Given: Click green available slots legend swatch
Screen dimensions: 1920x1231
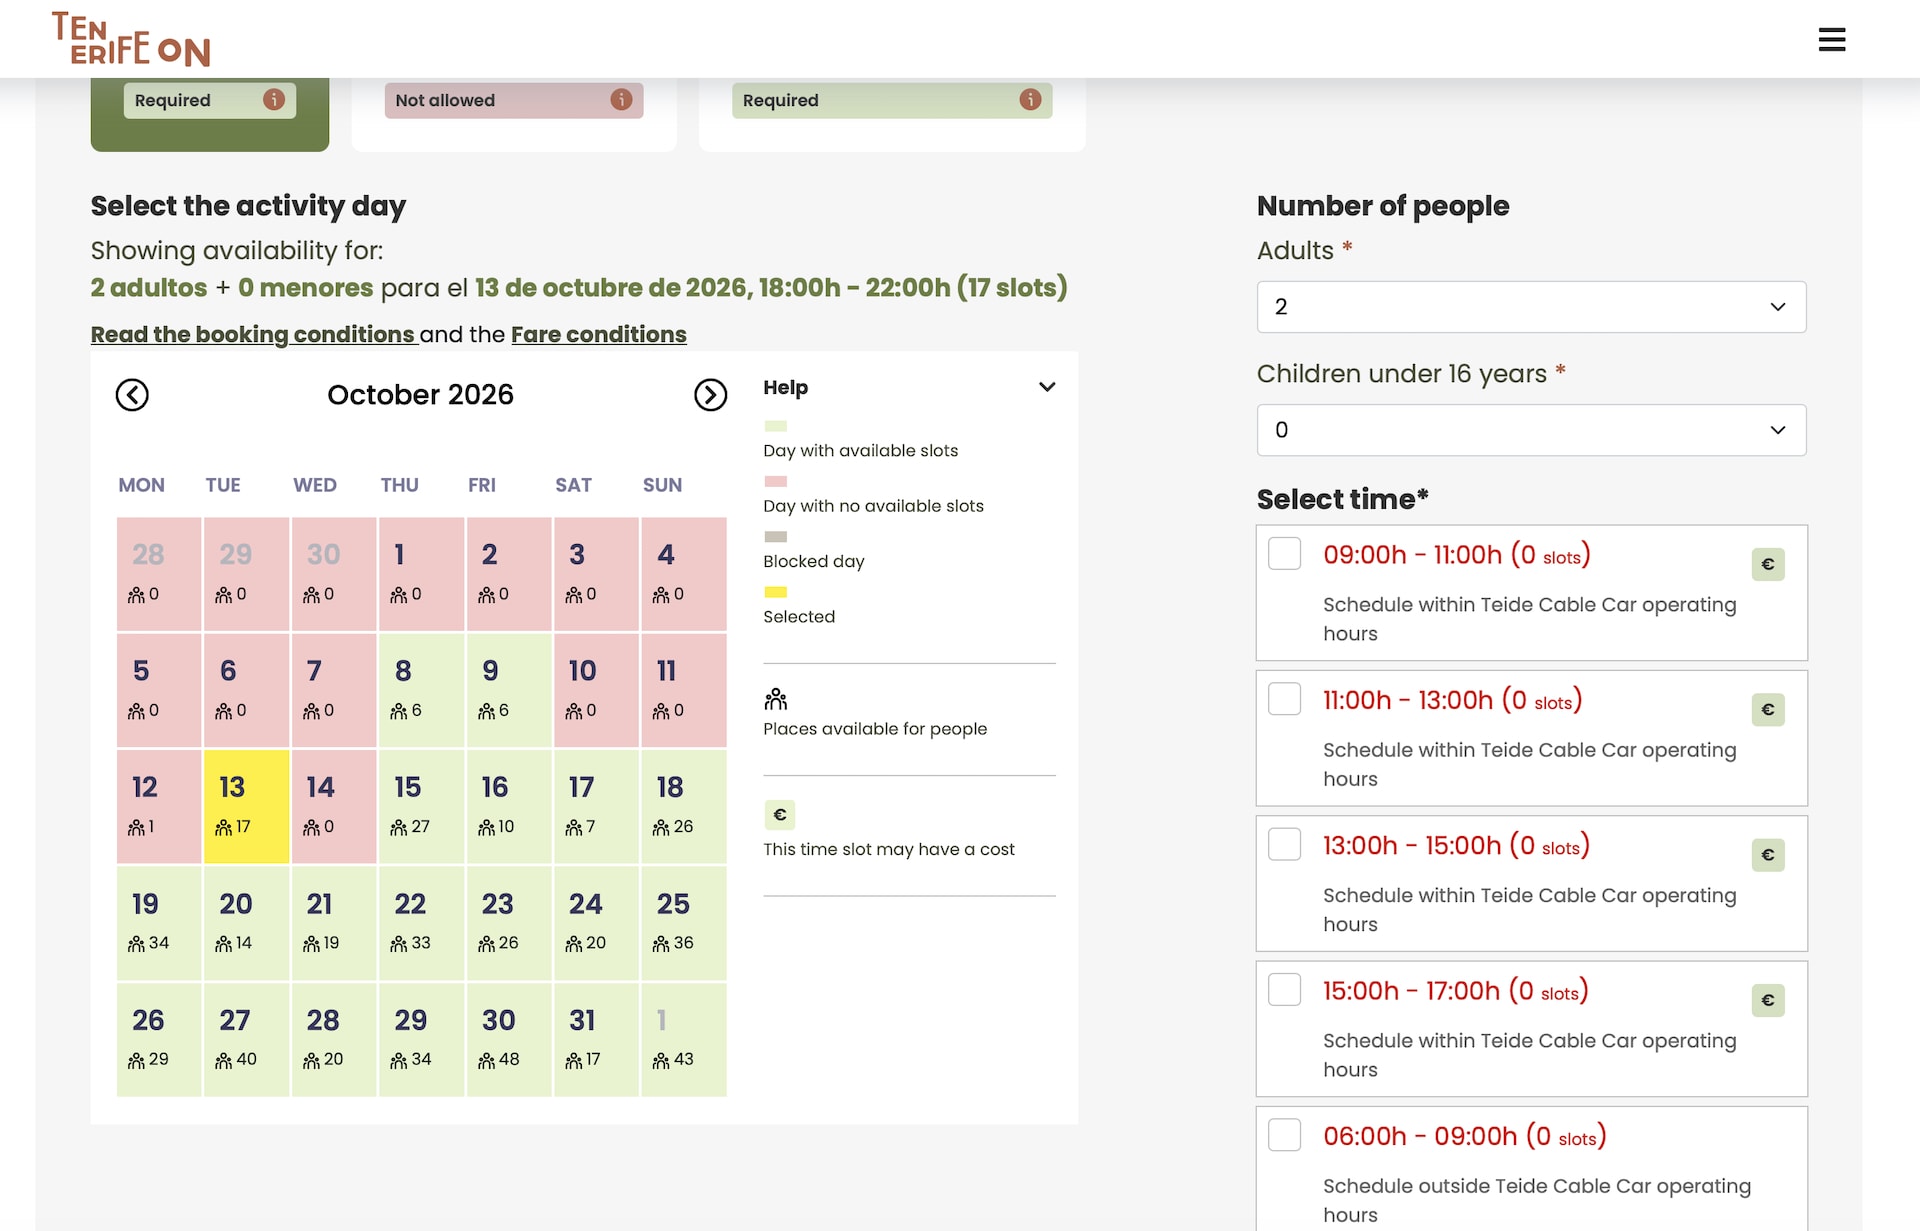Looking at the screenshot, I should 775,426.
